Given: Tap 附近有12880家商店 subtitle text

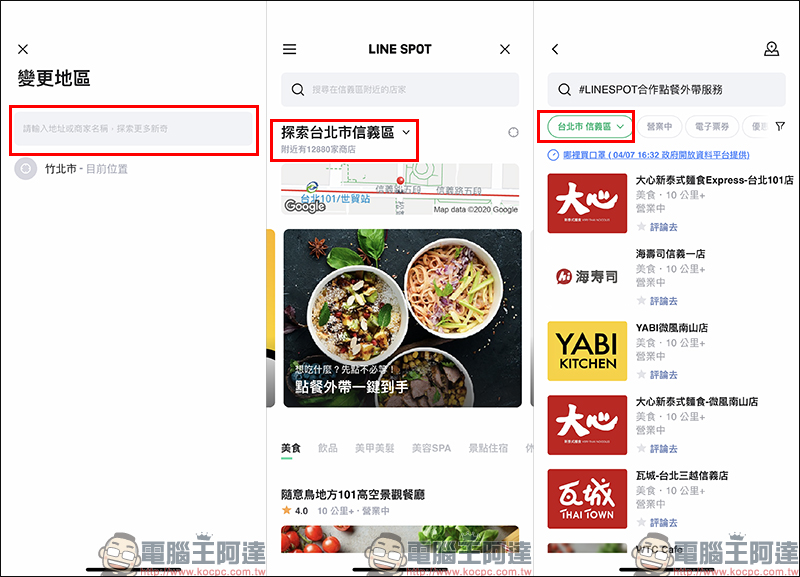Looking at the screenshot, I should click(x=318, y=149).
